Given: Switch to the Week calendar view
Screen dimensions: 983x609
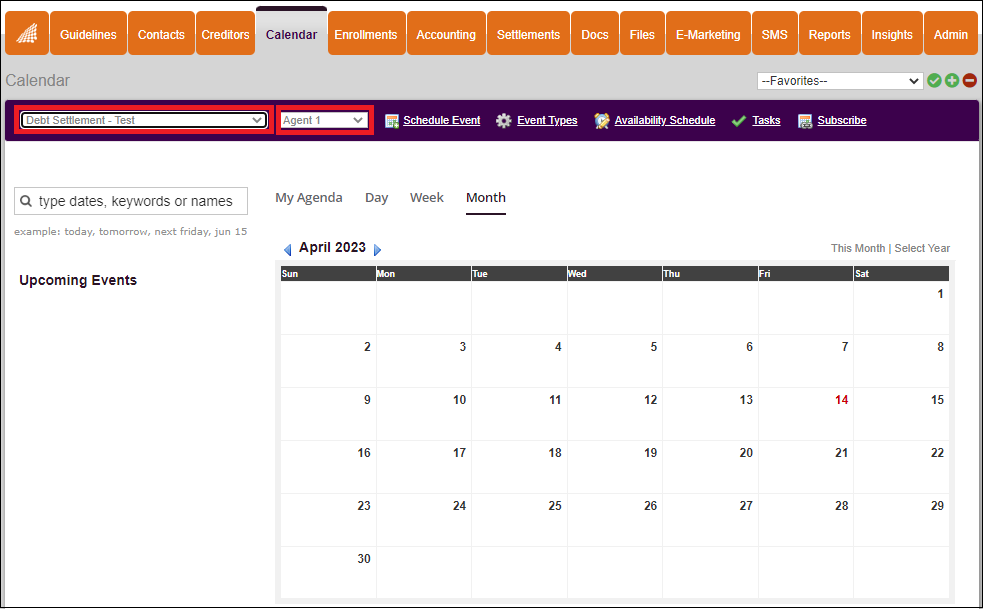Looking at the screenshot, I should (x=427, y=197).
